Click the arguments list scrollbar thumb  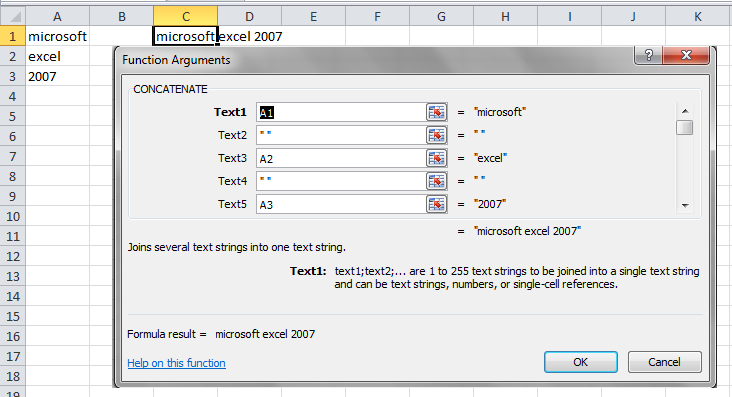[685, 127]
